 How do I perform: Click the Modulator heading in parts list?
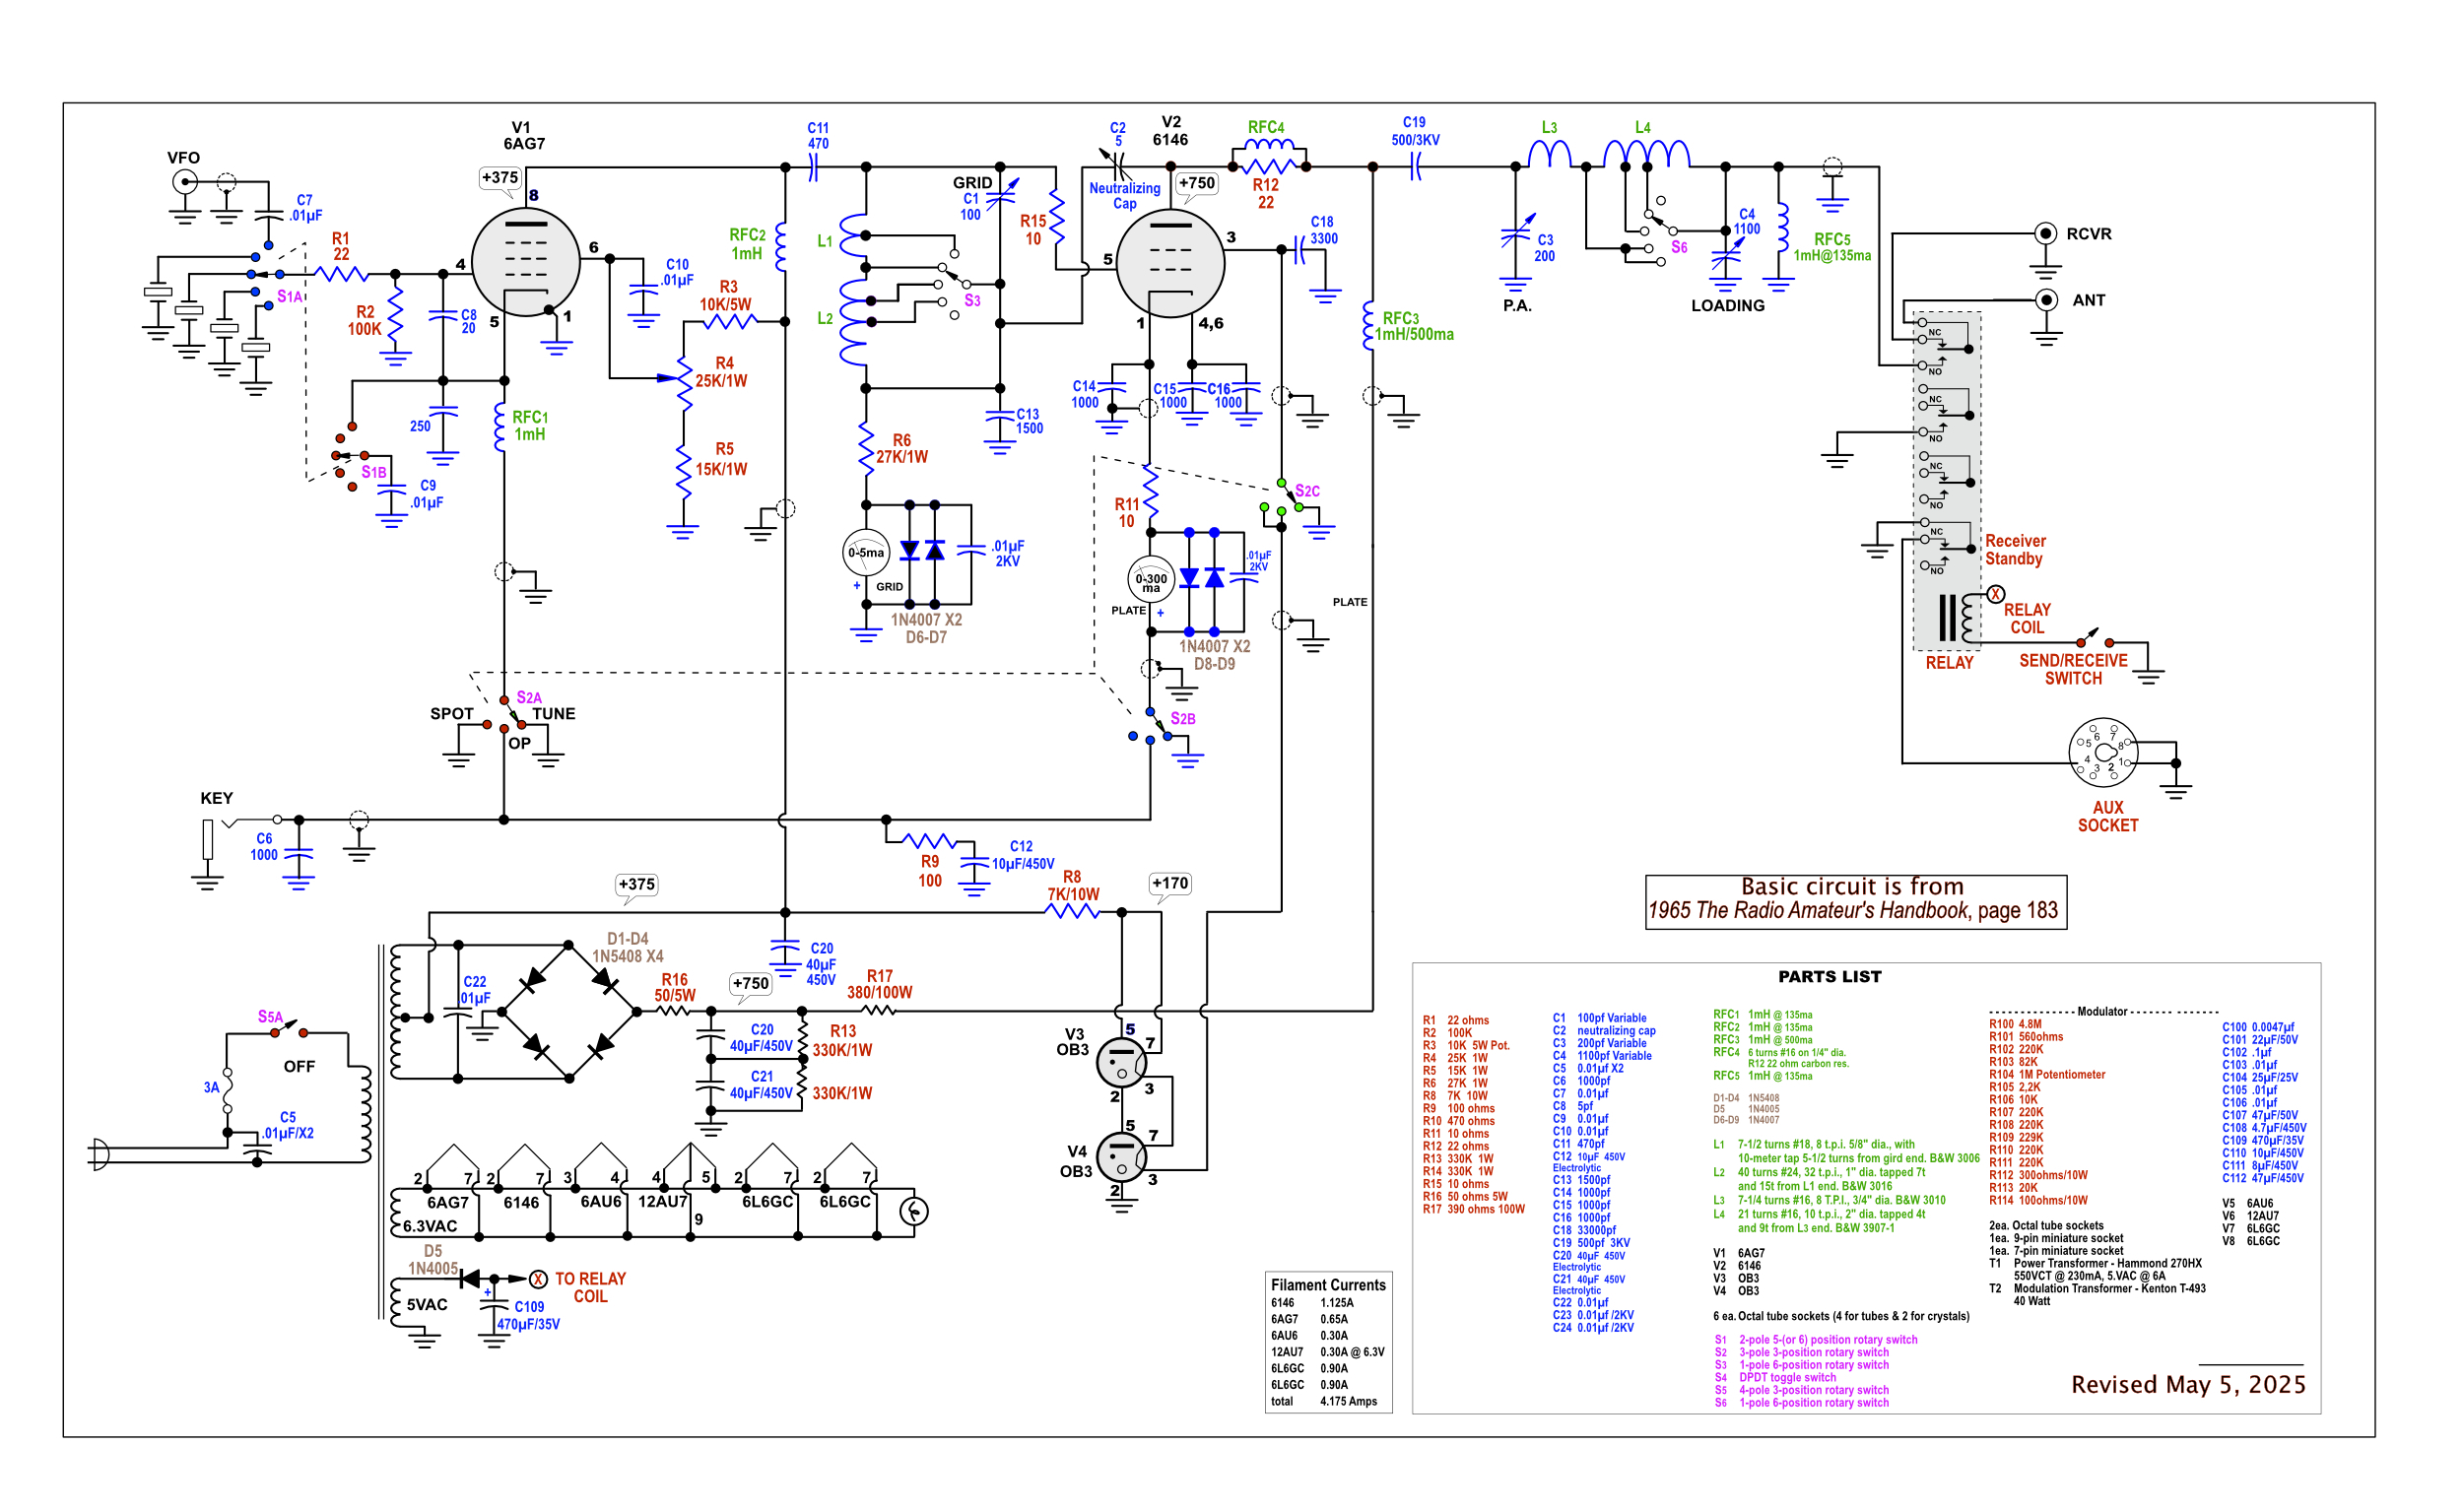[x=2102, y=1012]
